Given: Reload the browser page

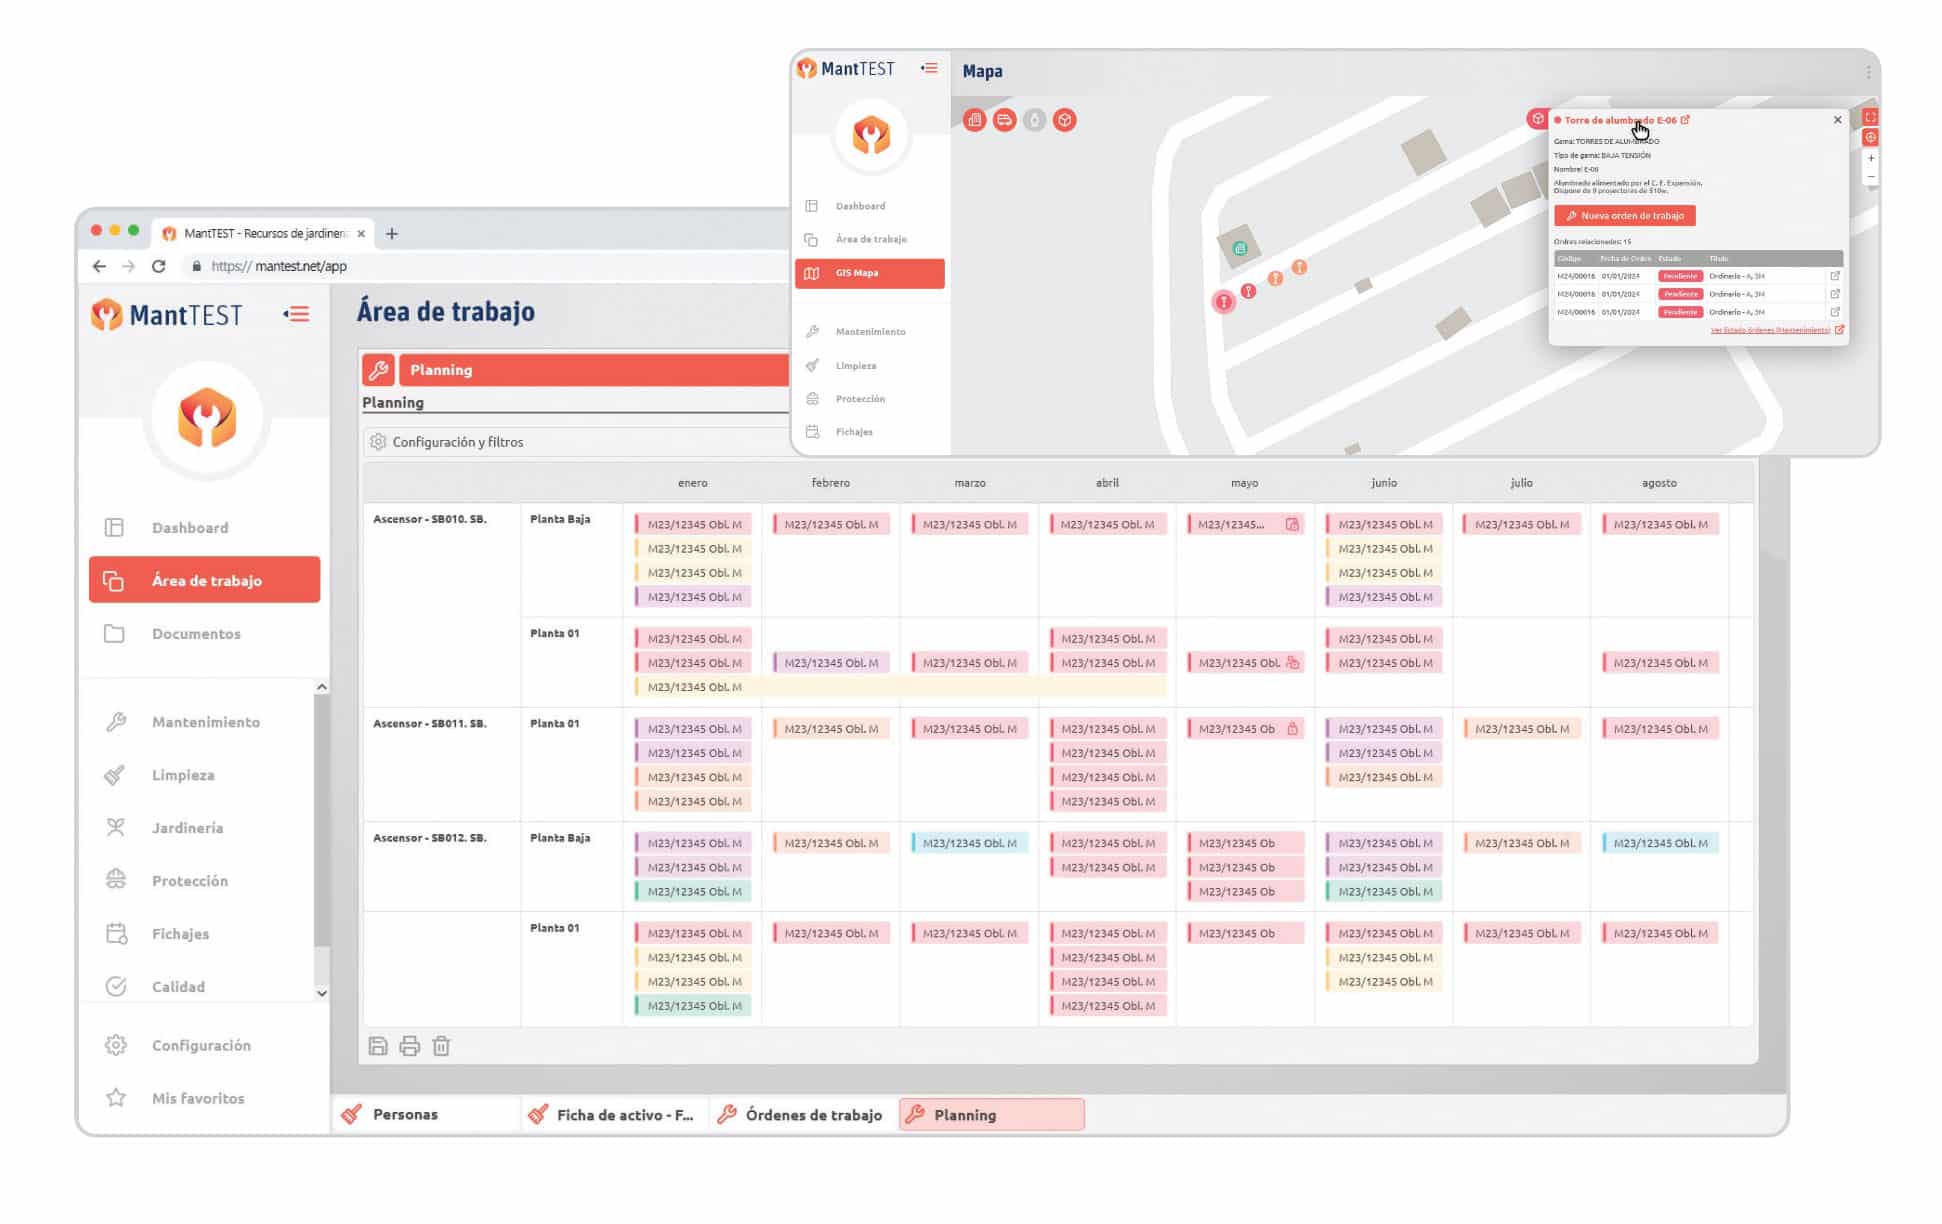Looking at the screenshot, I should point(158,266).
